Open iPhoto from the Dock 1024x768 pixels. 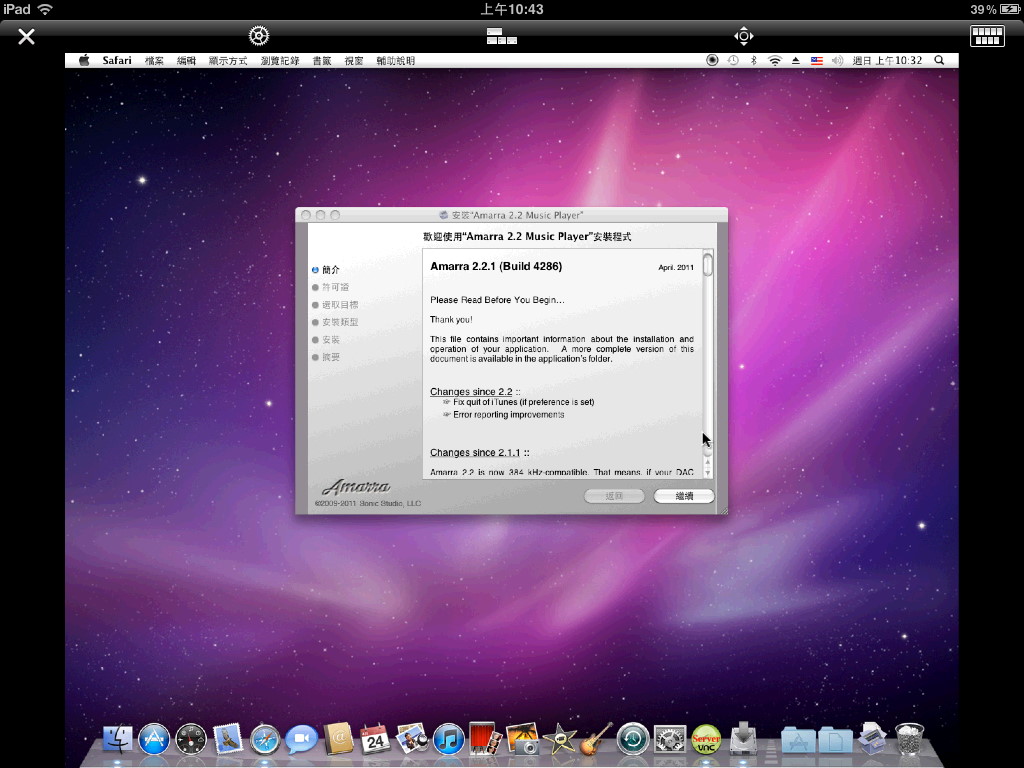(522, 739)
